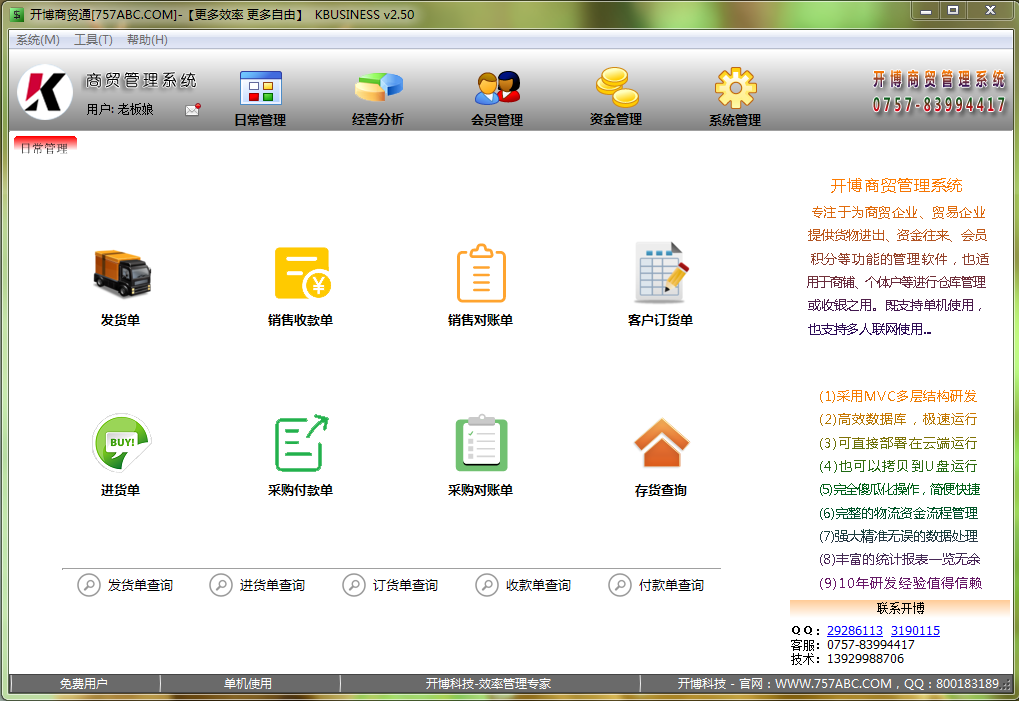
Task: Open 进货单 BUY icon
Action: pos(122,442)
